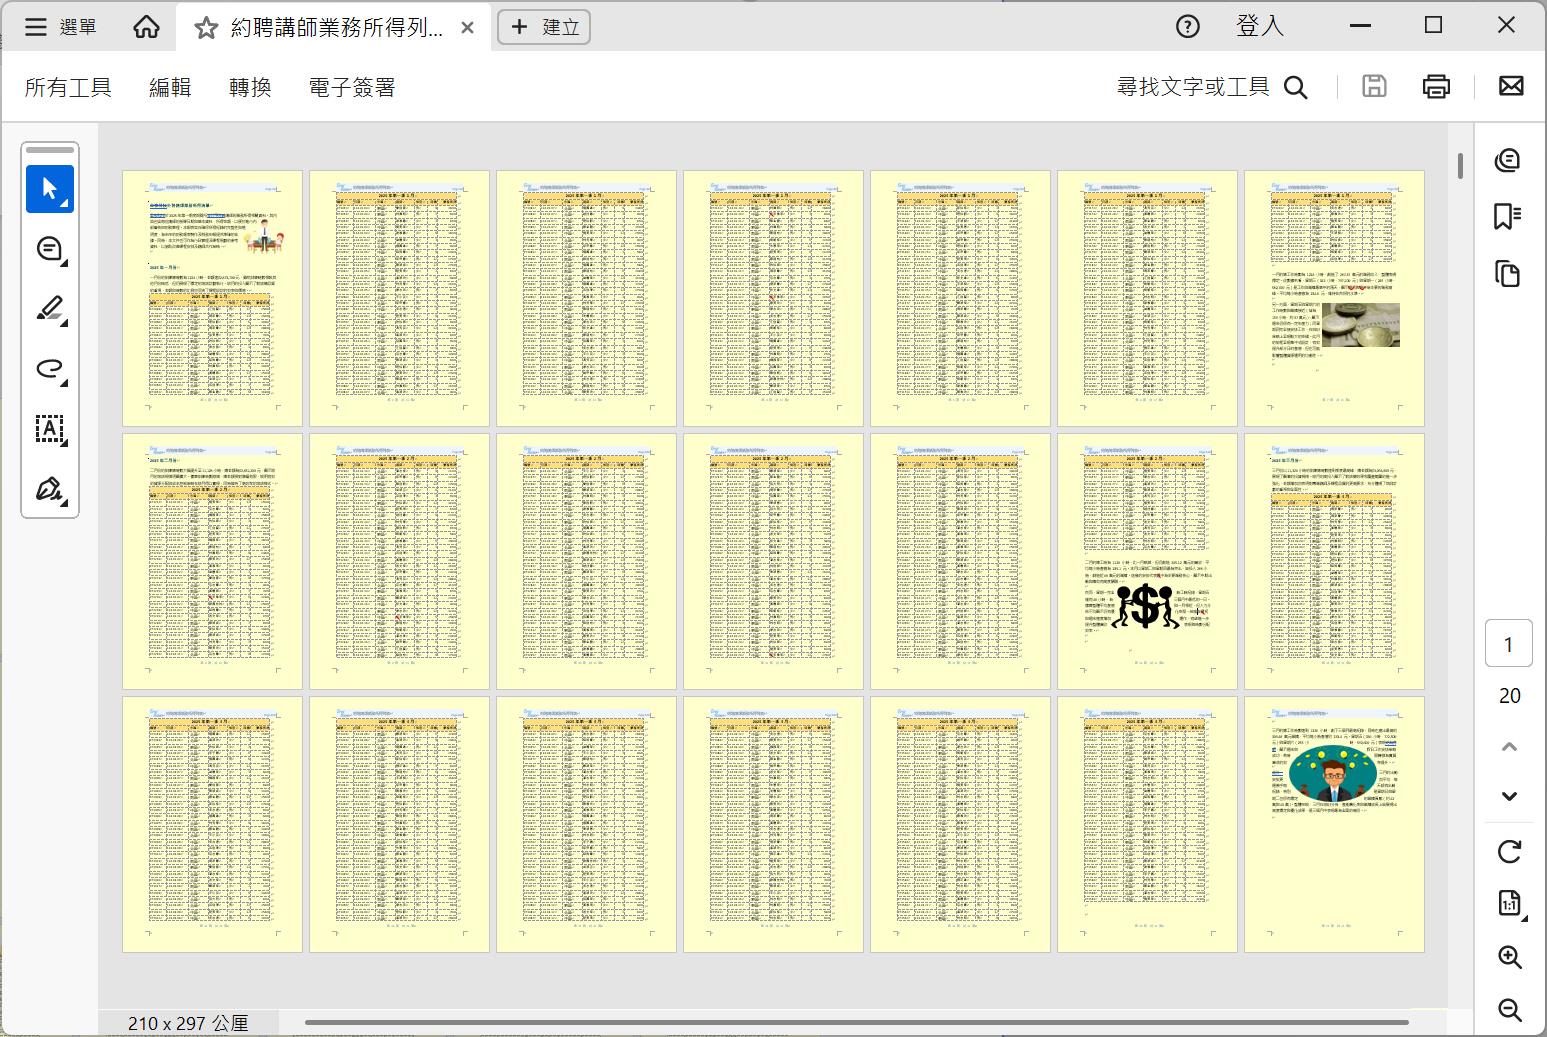
Task: Zoom in using the magnifier plus icon
Action: pos(1509,957)
